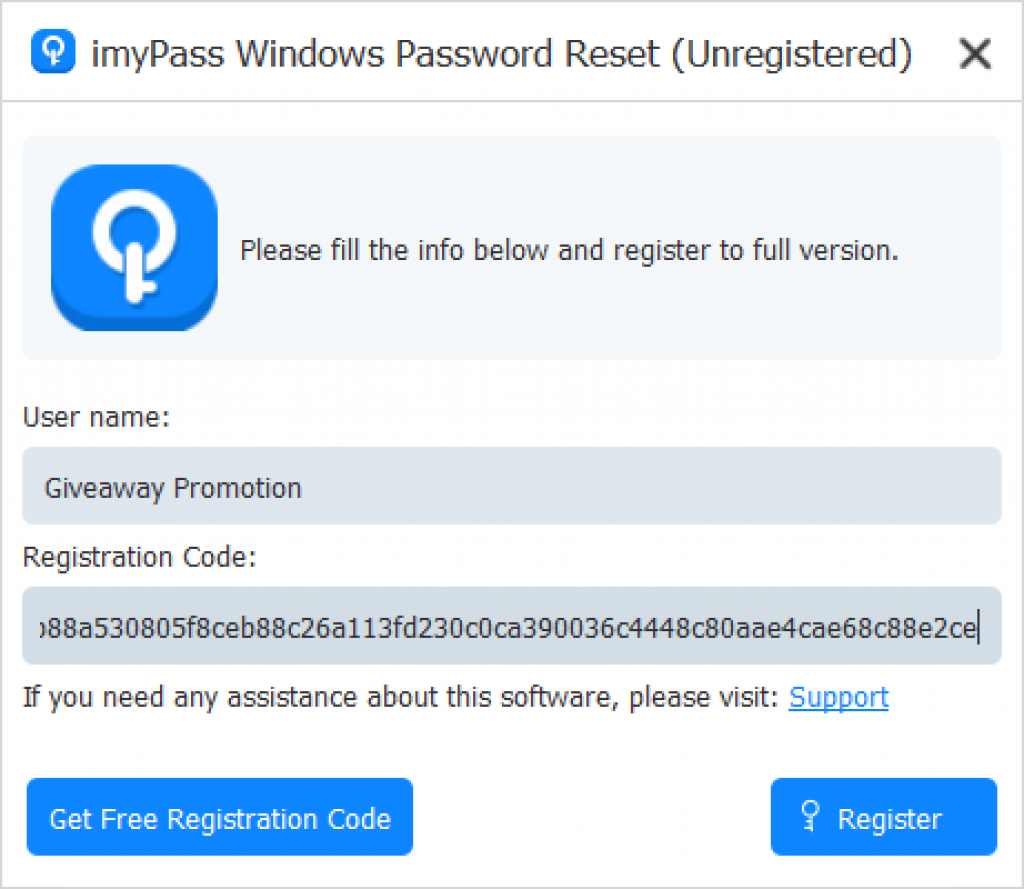Place cursor at end of registration code text

(x=978, y=627)
